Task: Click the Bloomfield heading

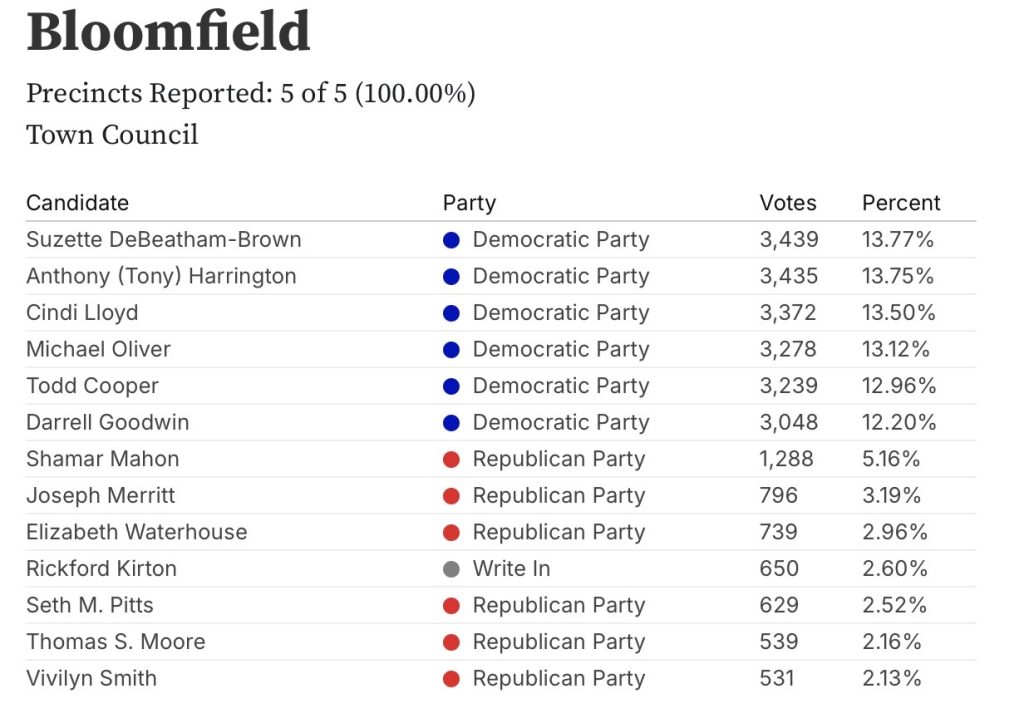Action: (x=168, y=33)
